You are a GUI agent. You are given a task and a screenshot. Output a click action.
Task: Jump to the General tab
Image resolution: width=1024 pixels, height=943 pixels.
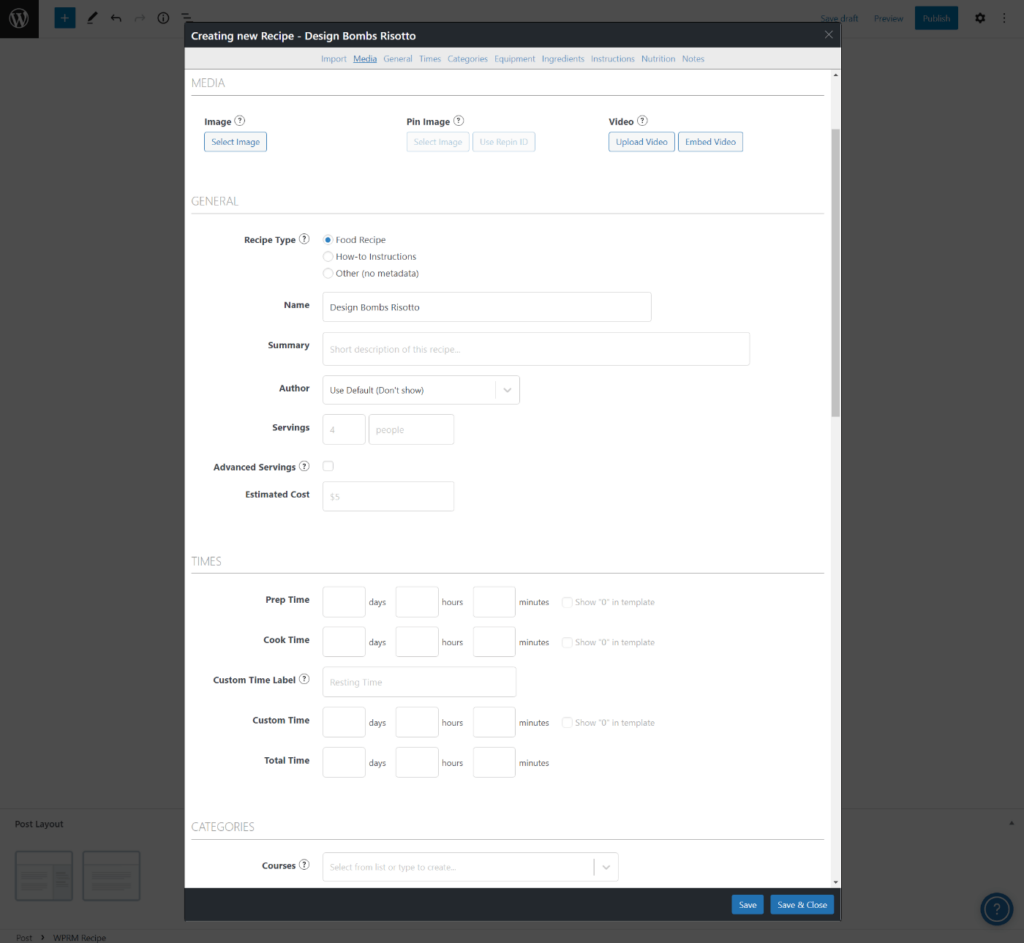click(398, 59)
